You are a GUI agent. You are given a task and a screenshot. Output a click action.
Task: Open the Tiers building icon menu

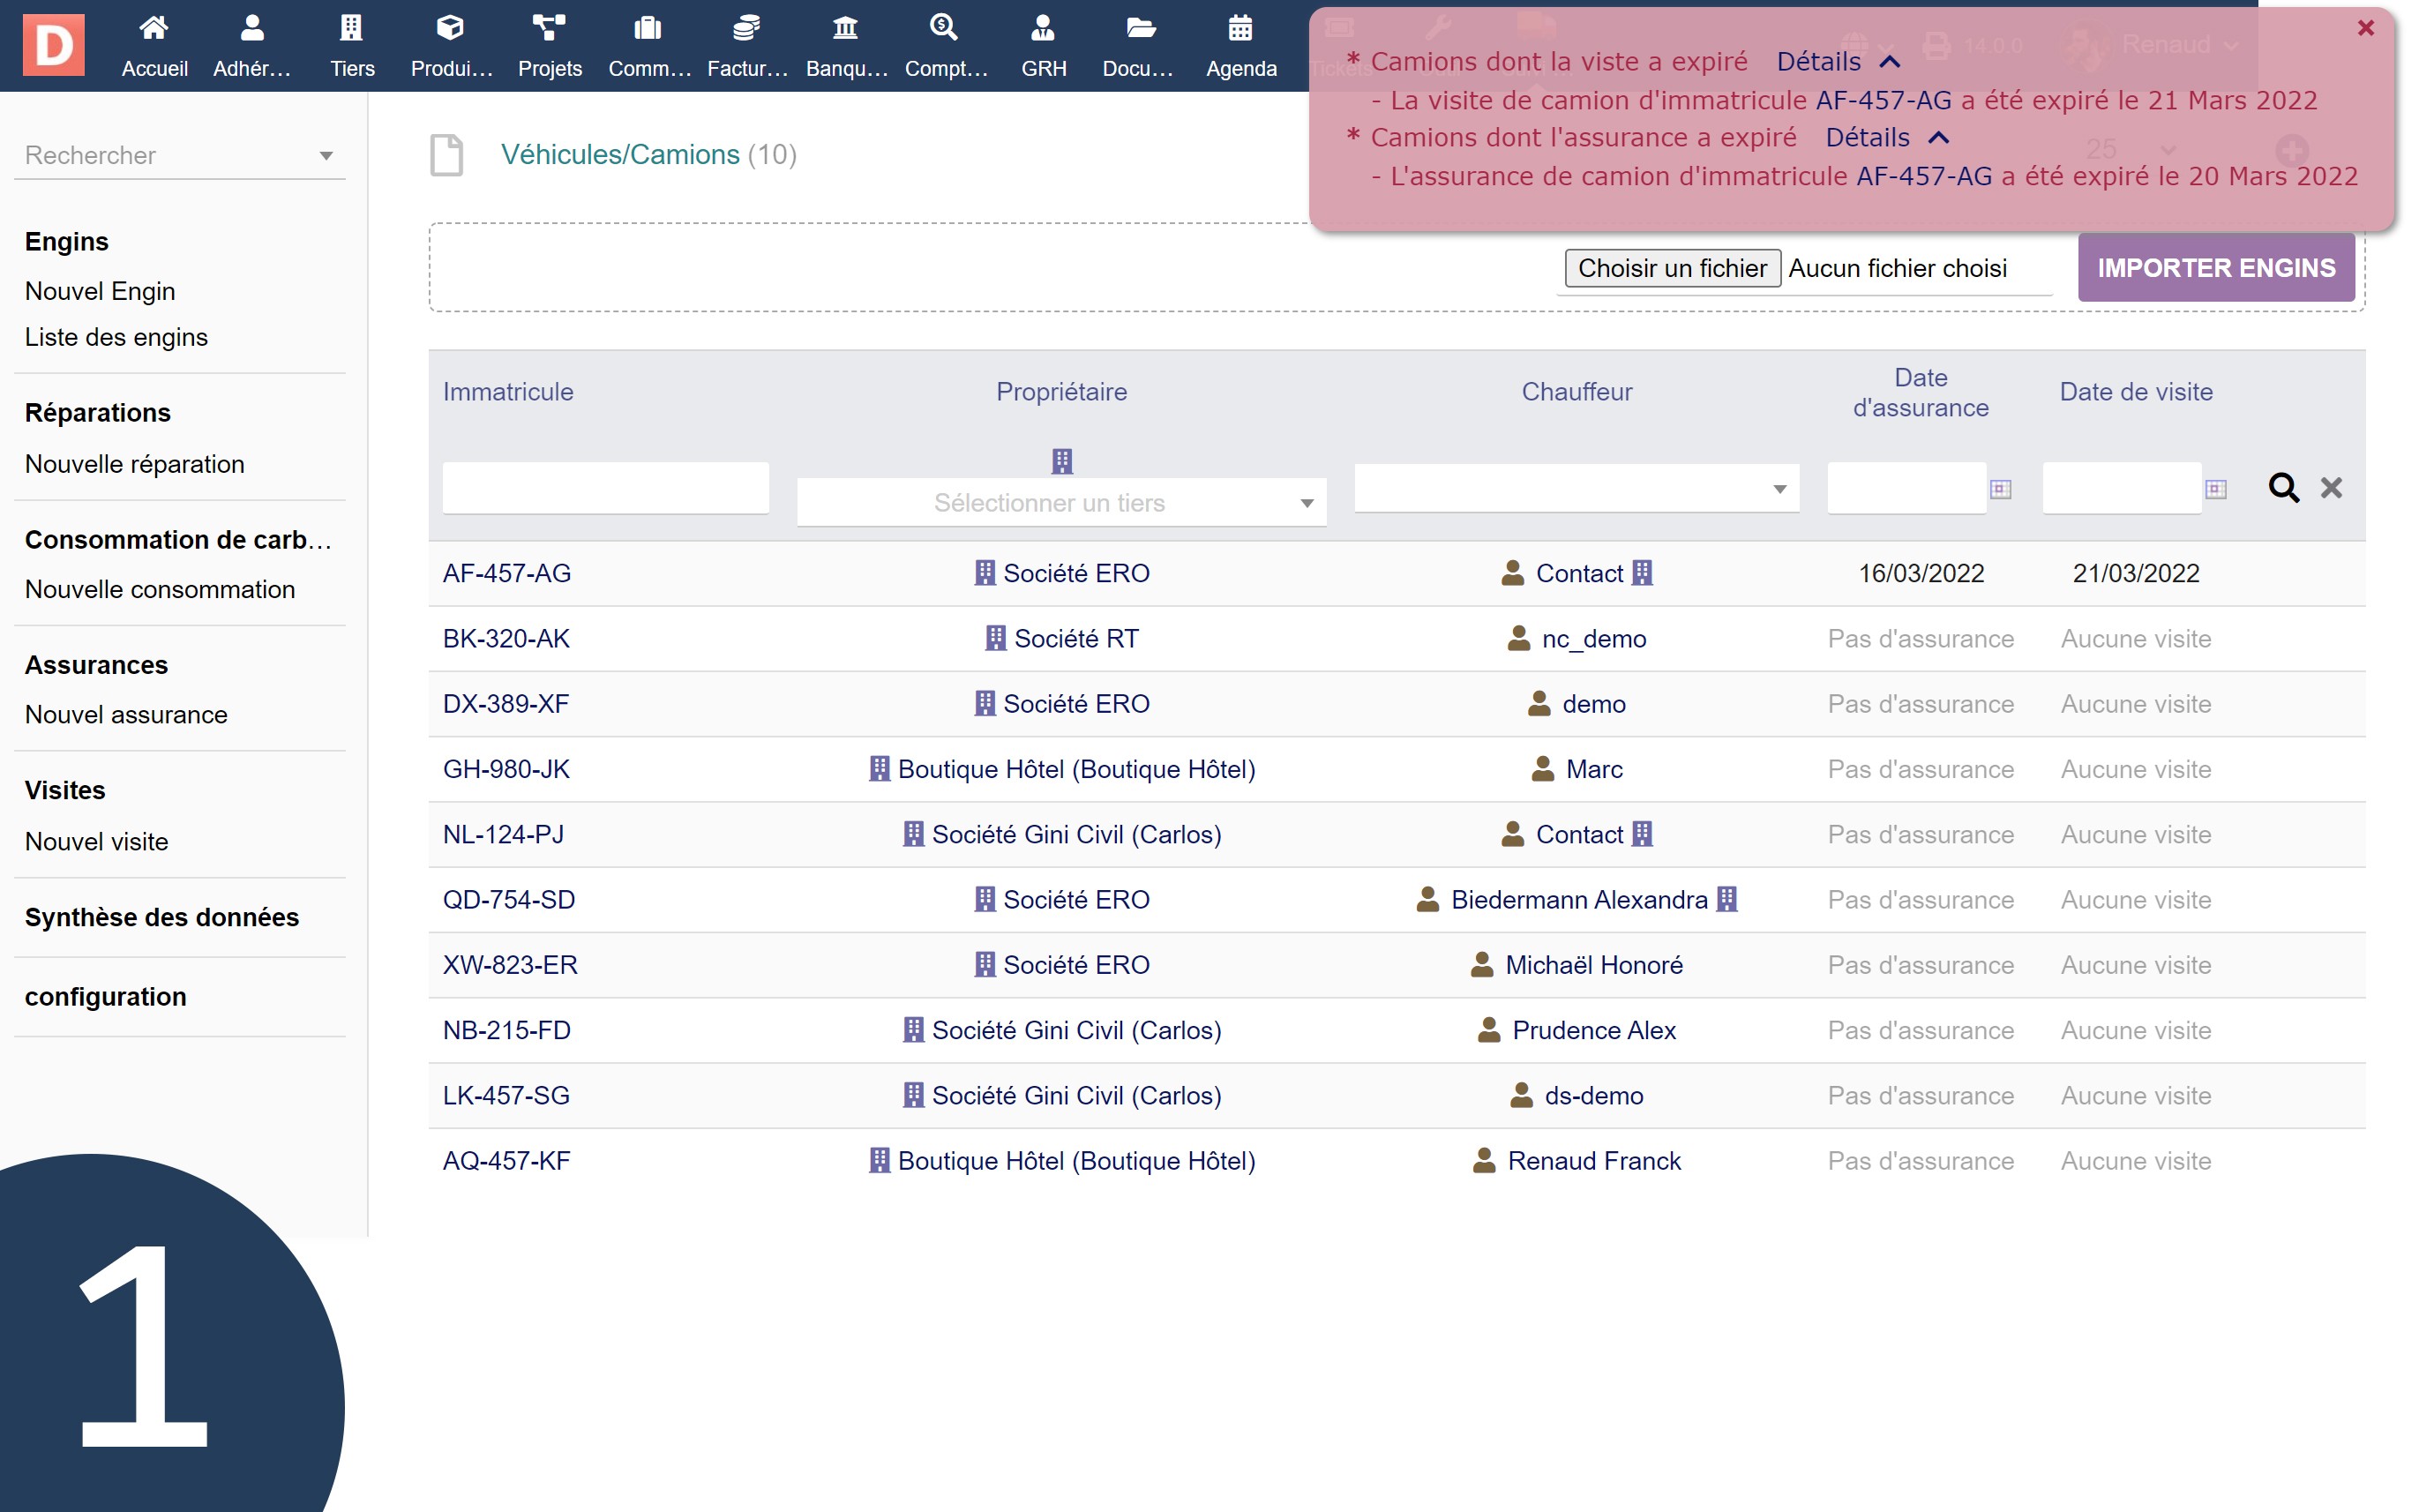pyautogui.click(x=351, y=29)
